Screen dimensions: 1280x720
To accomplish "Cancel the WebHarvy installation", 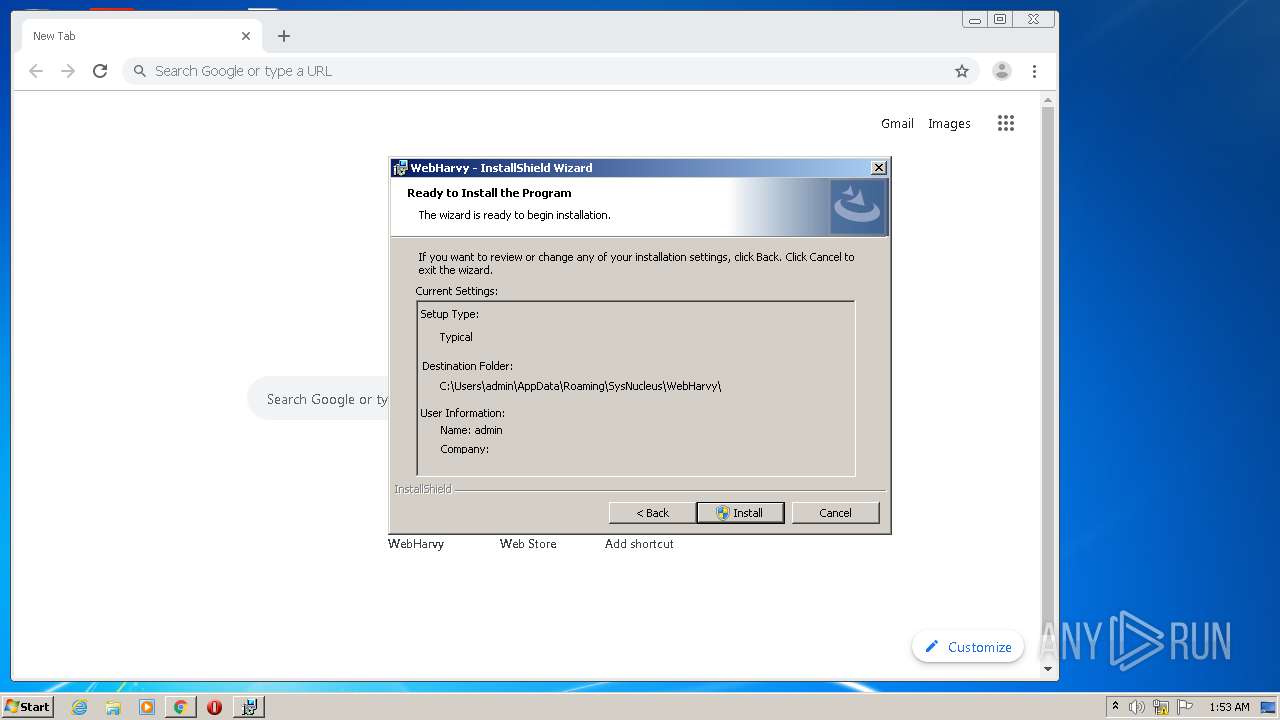I will pyautogui.click(x=835, y=513).
